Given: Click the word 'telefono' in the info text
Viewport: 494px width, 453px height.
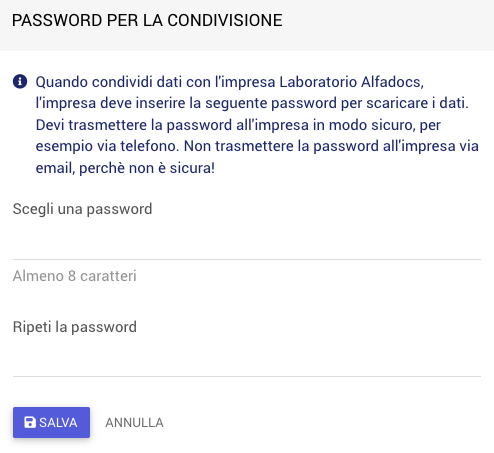Looking at the screenshot, I should pos(148,146).
